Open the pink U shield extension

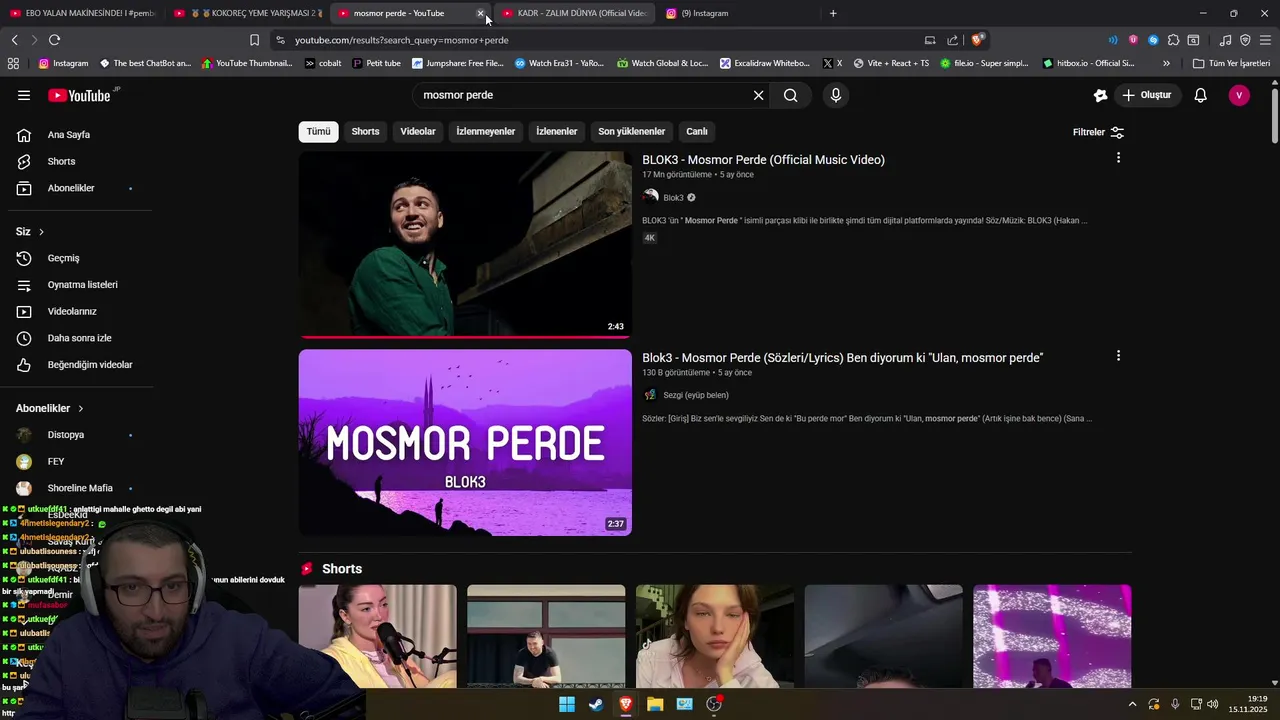[x=1133, y=40]
